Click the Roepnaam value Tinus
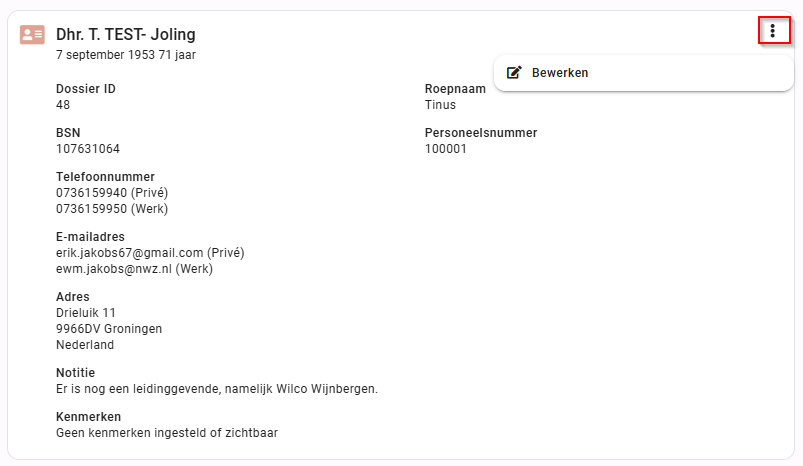This screenshot has height=466, width=803. 440,105
